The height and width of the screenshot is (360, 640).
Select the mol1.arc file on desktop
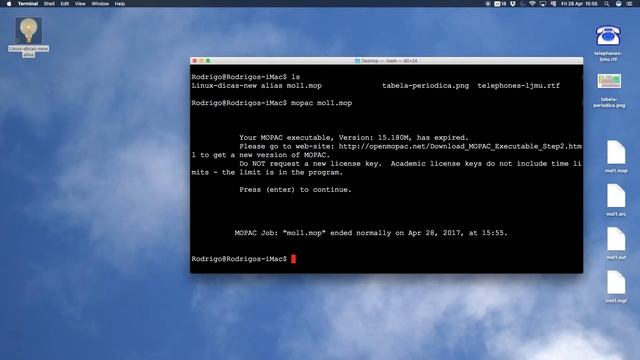coord(616,196)
